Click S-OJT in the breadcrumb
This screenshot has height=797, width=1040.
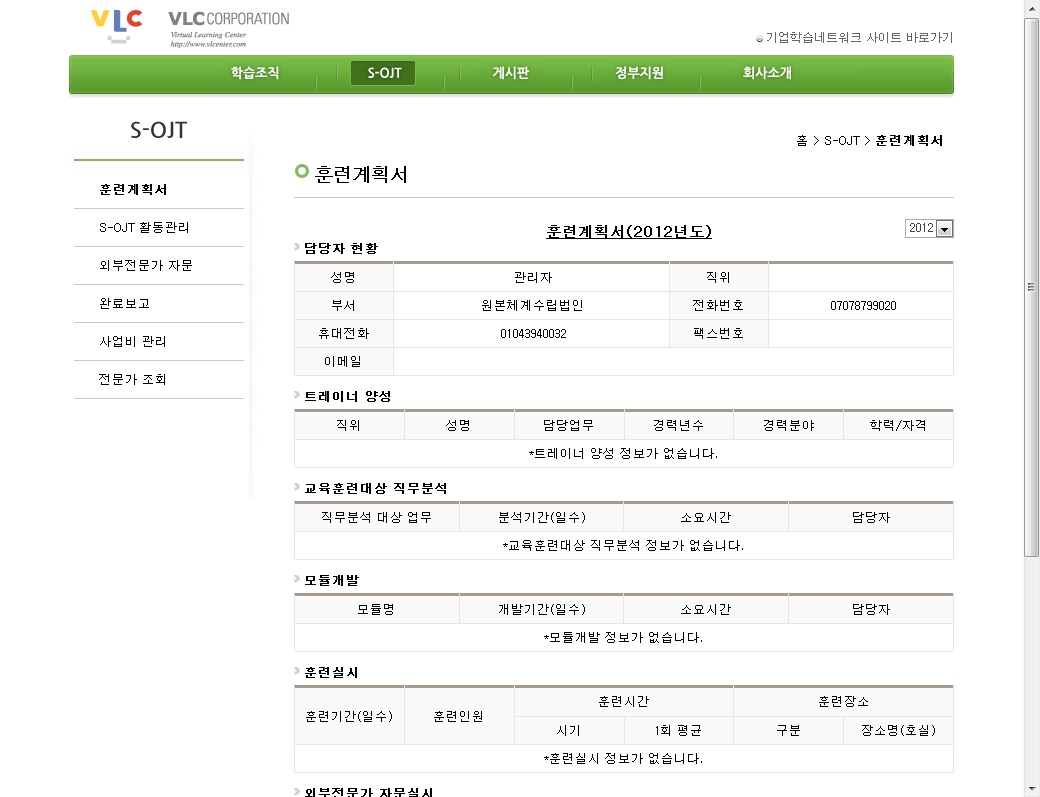point(842,141)
